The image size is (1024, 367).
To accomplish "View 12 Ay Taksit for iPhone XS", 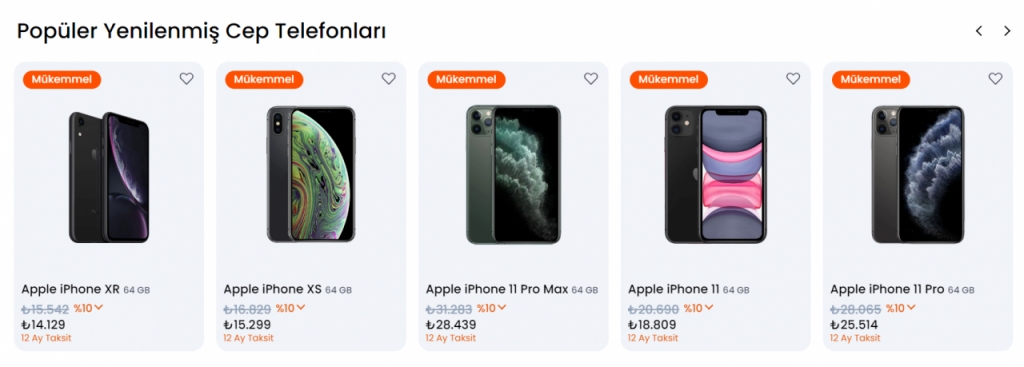I will tap(248, 338).
